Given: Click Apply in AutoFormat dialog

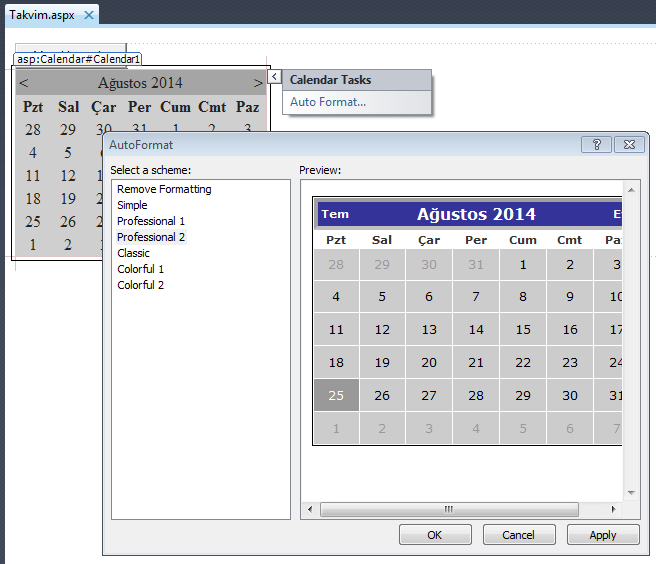Looking at the screenshot, I should (603, 535).
